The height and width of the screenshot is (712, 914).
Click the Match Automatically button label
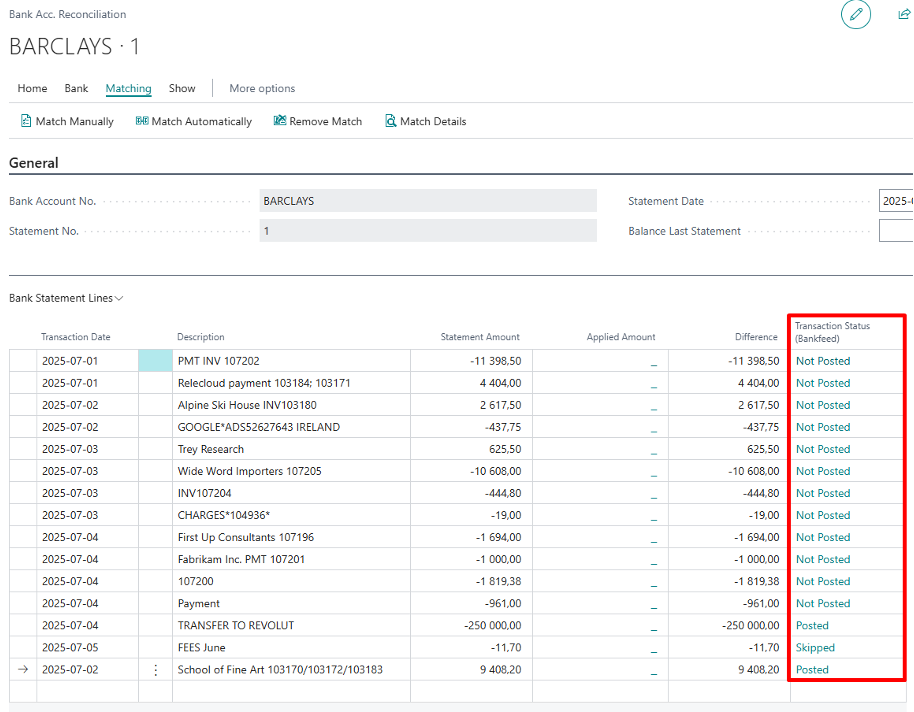202,121
